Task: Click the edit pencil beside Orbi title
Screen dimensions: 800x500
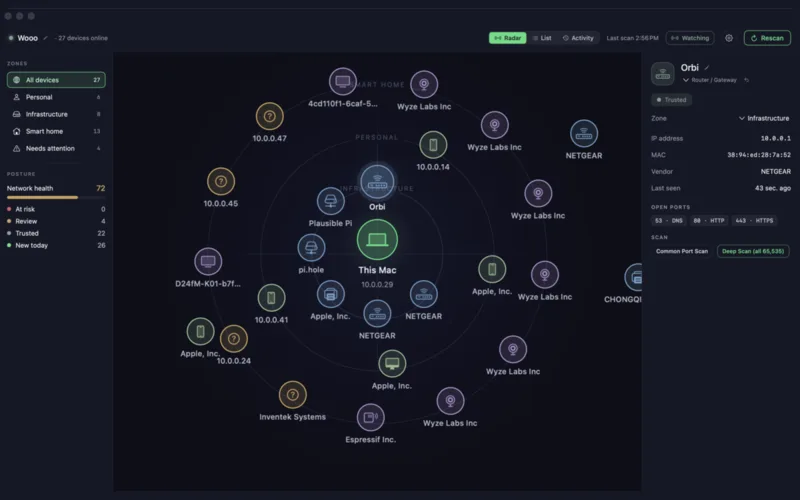Action: coord(707,67)
